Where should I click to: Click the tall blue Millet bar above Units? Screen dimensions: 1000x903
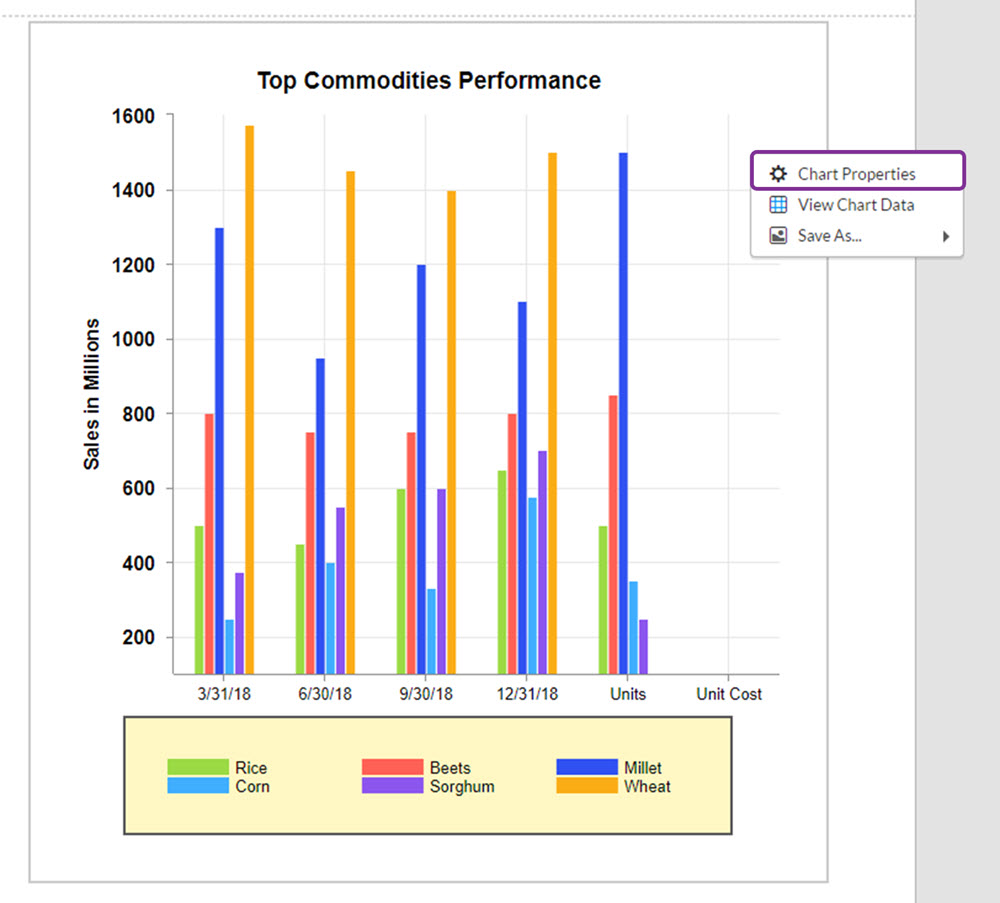pyautogui.click(x=623, y=410)
